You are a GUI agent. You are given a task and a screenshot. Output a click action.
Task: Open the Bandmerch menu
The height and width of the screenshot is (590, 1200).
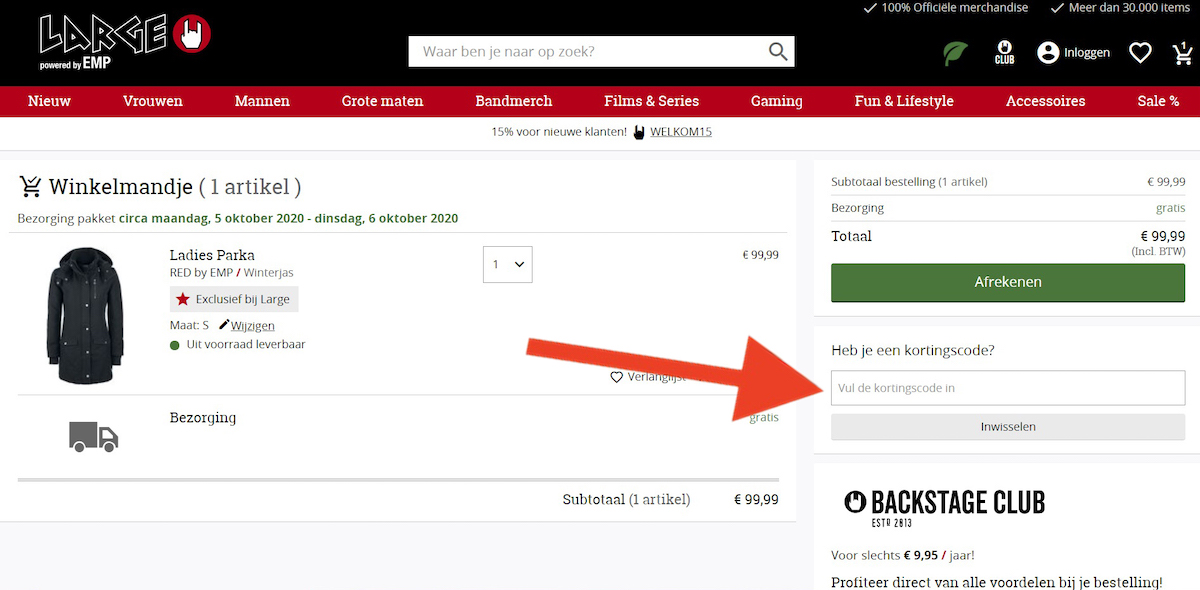click(x=514, y=101)
